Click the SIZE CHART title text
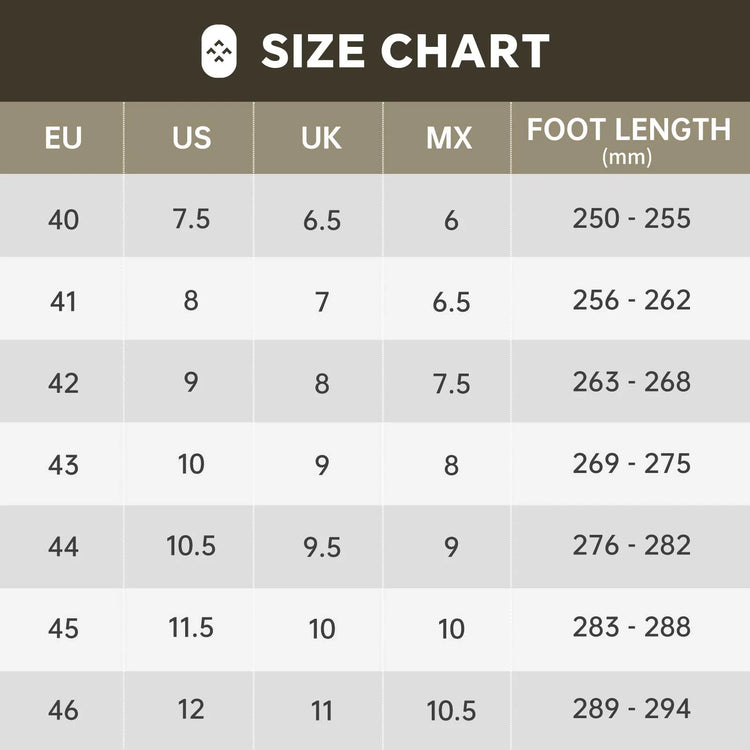This screenshot has height=750, width=750. pyautogui.click(x=405, y=52)
